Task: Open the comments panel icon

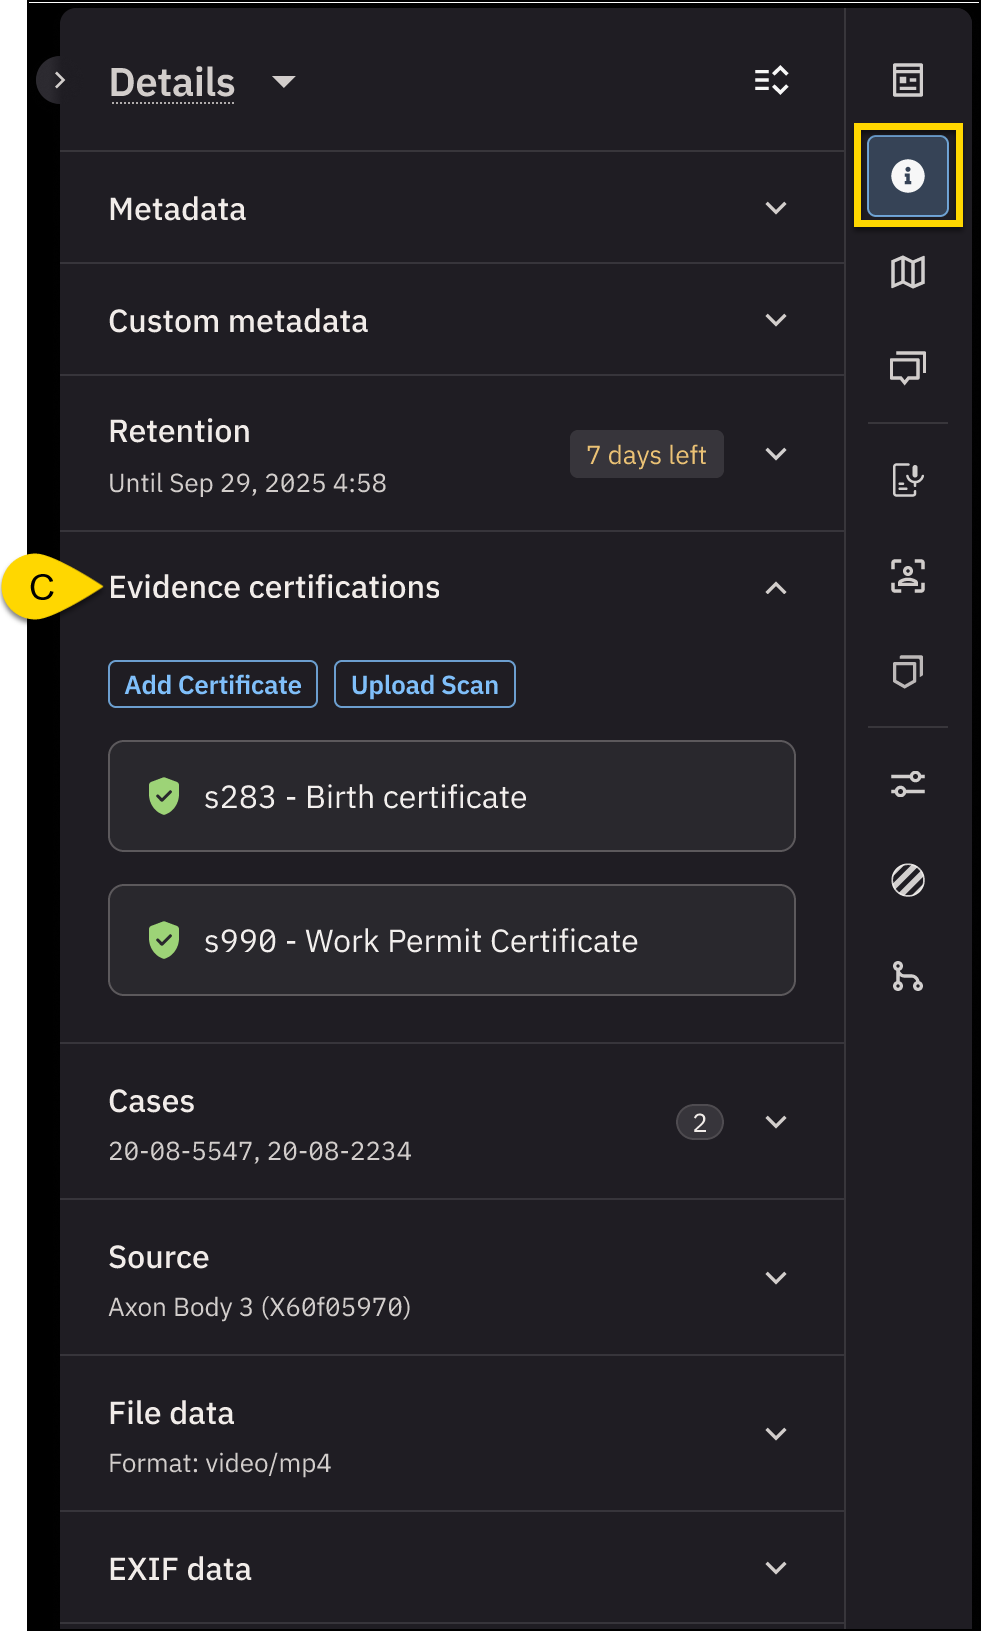Action: pos(907,368)
